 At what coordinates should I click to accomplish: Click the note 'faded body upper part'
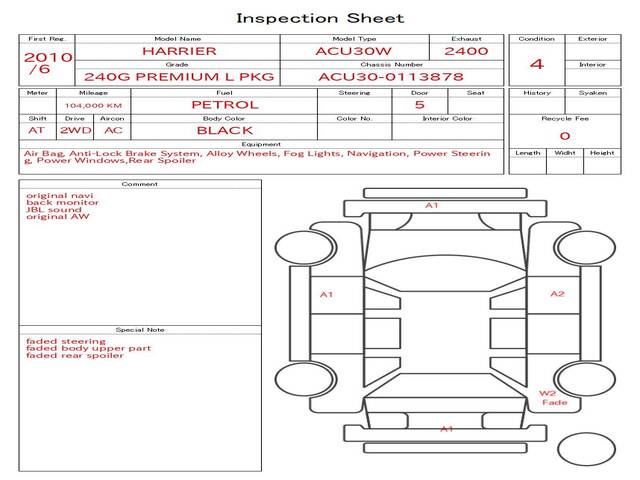coord(88,348)
